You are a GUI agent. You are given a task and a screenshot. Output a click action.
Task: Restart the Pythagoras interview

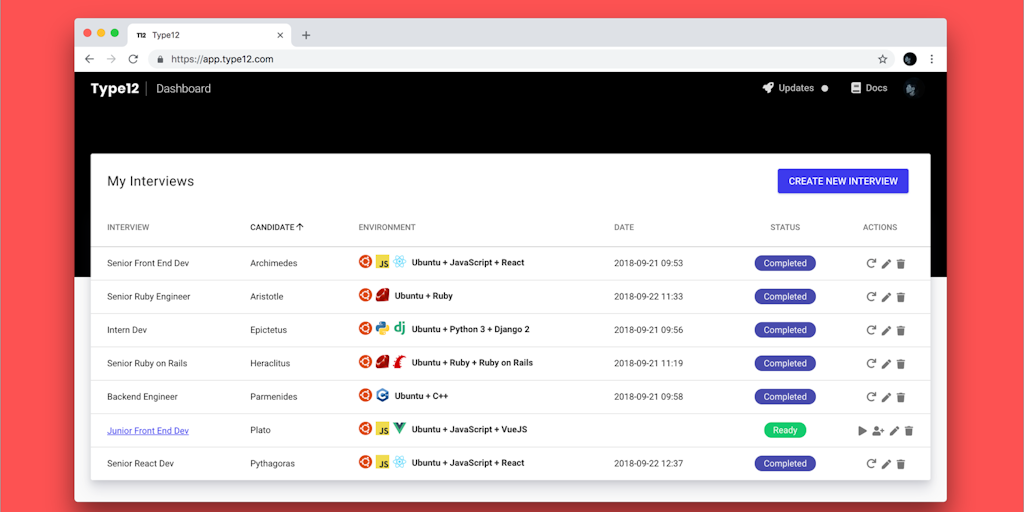[871, 464]
